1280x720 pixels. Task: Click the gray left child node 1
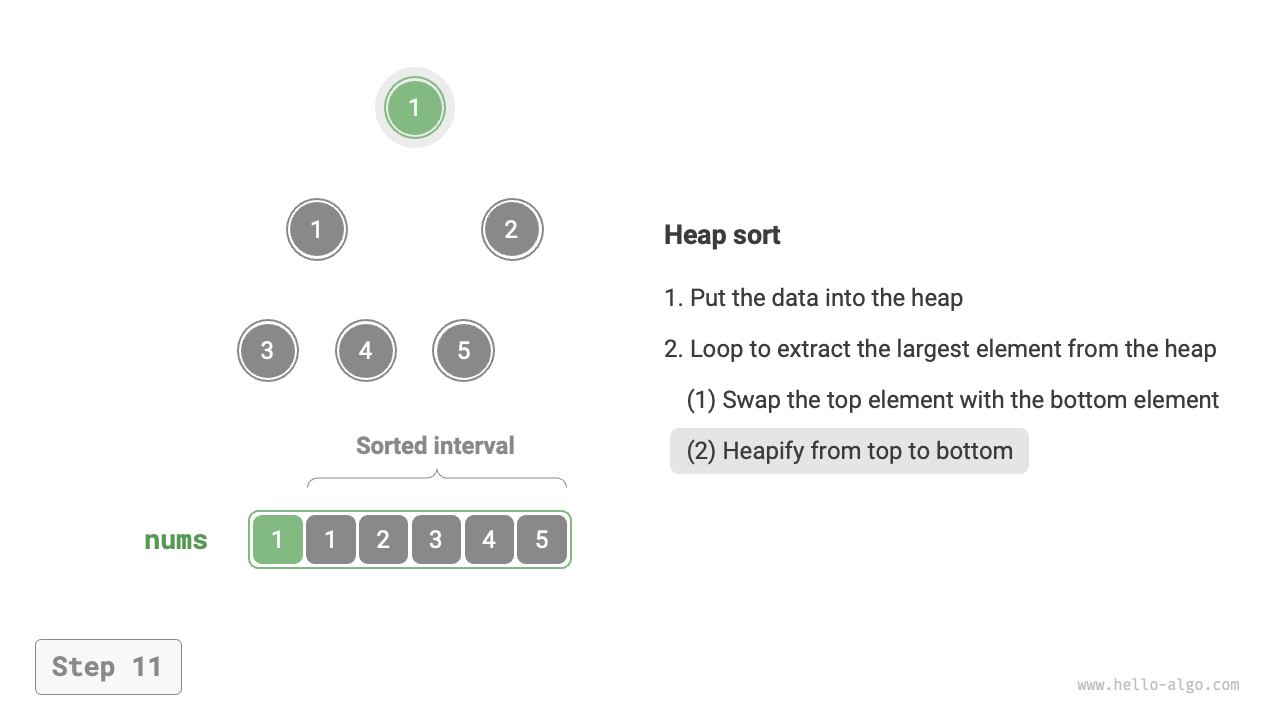click(x=316, y=230)
